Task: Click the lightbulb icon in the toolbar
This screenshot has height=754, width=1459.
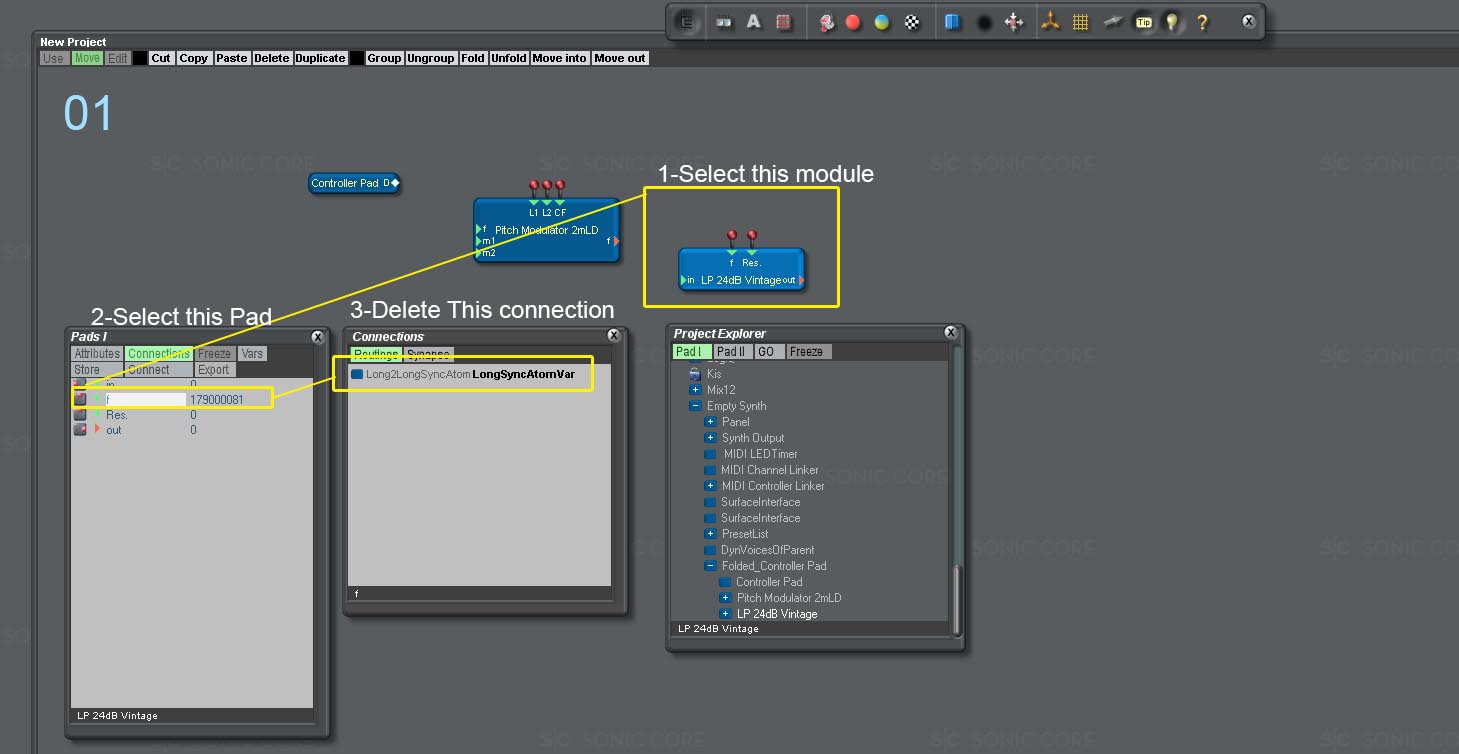Action: (x=1171, y=22)
